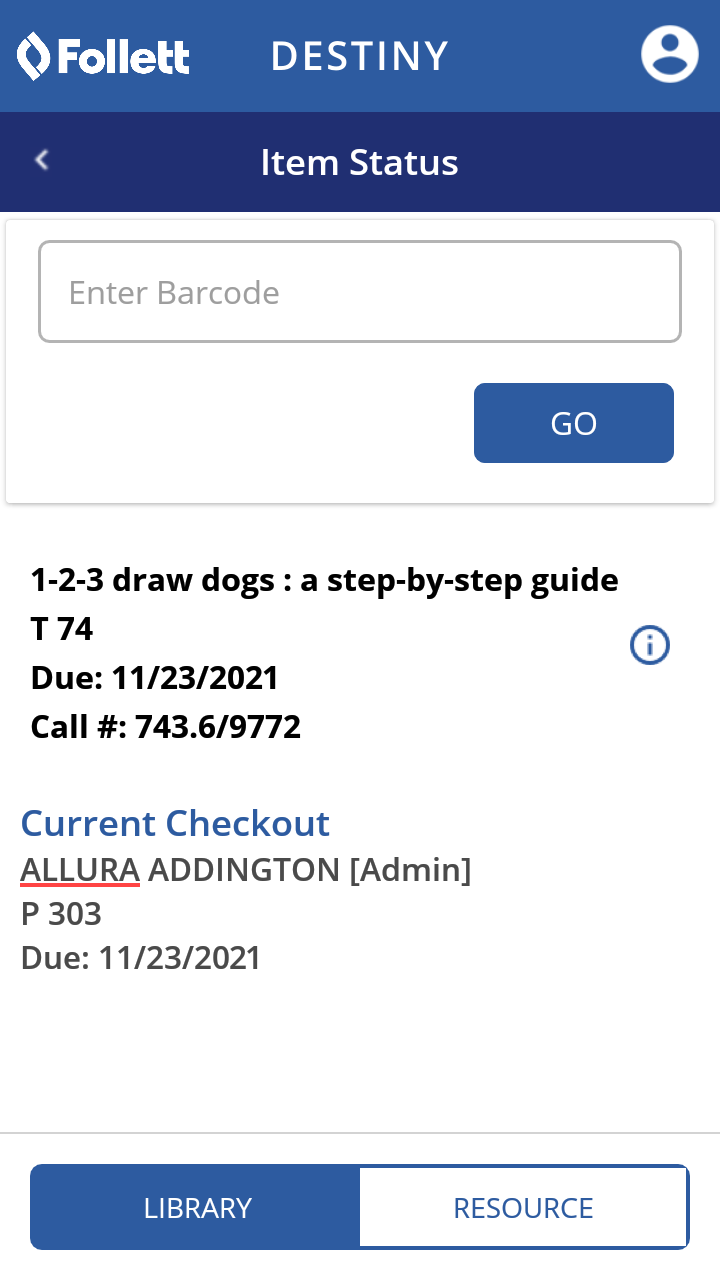720x1280 pixels.
Task: Click the due date under Current Checkout
Action: click(140, 958)
